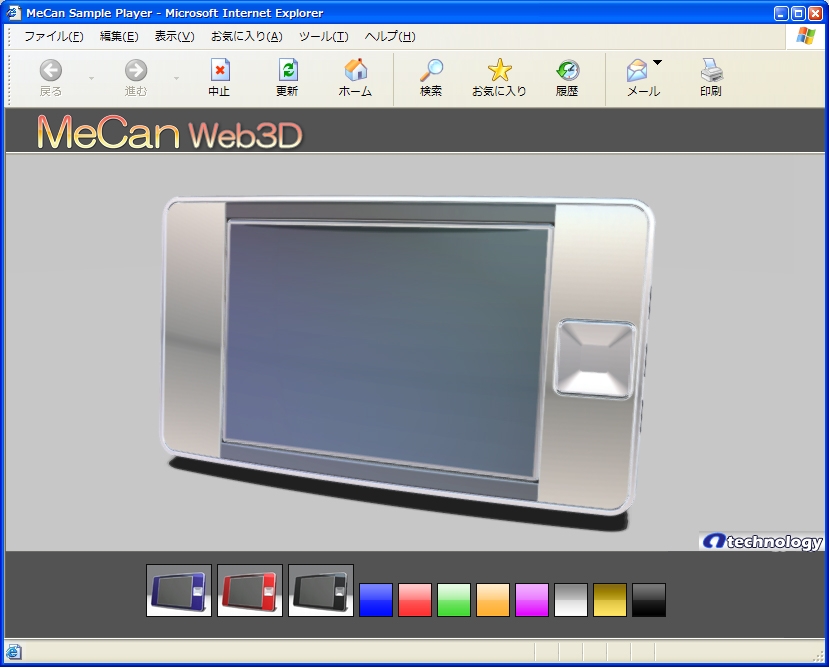Click the technology logo link

click(x=761, y=541)
